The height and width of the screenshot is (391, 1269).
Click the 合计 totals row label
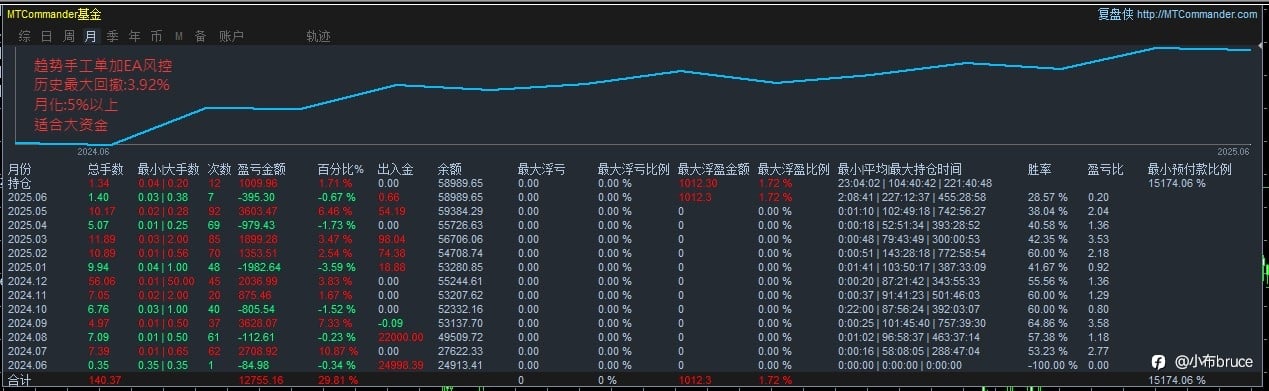coord(20,381)
